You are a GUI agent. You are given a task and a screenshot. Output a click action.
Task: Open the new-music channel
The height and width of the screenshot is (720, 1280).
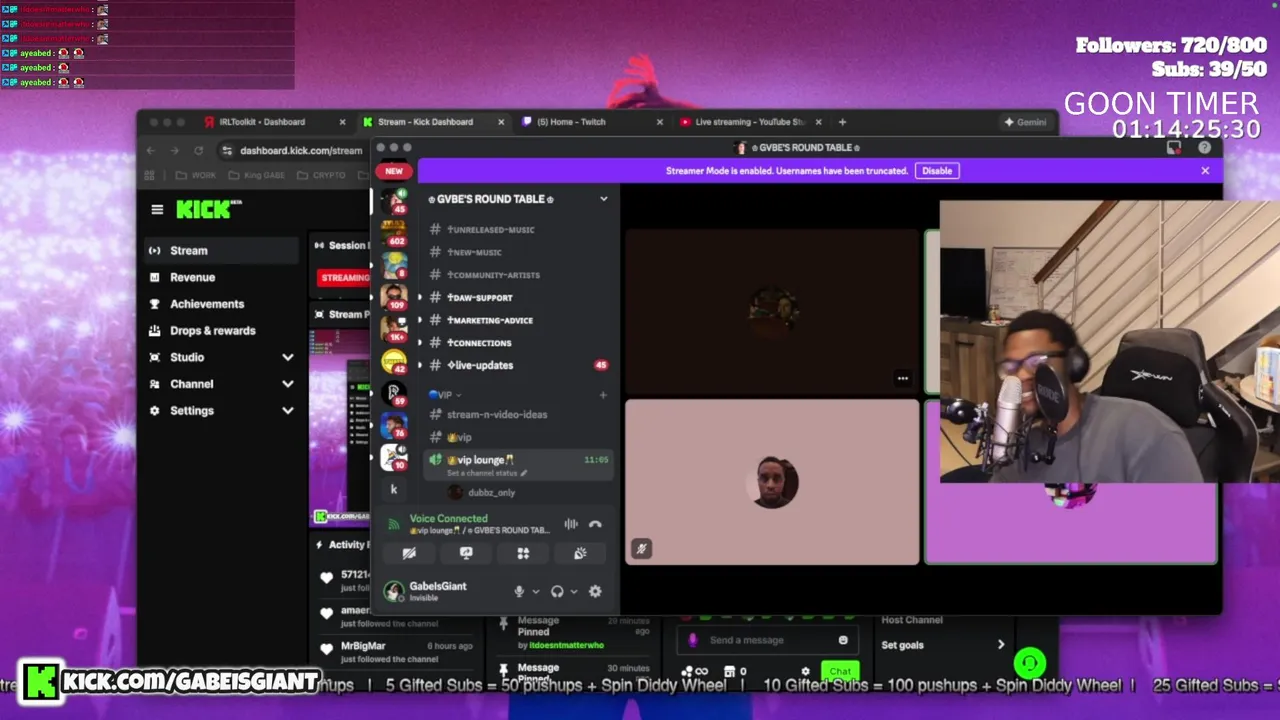(x=474, y=252)
